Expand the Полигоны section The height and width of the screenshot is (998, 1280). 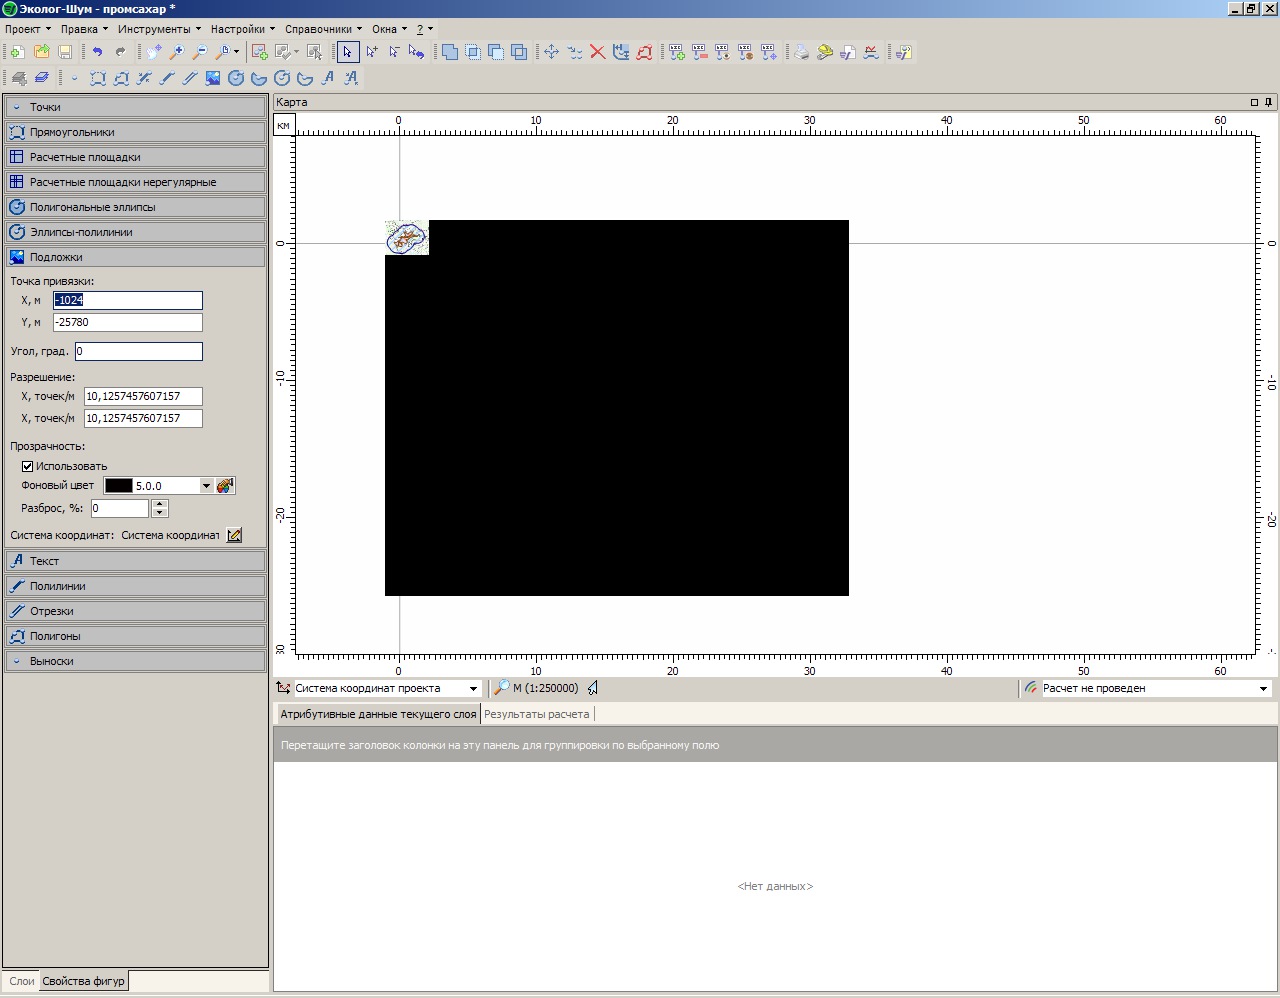coord(135,636)
